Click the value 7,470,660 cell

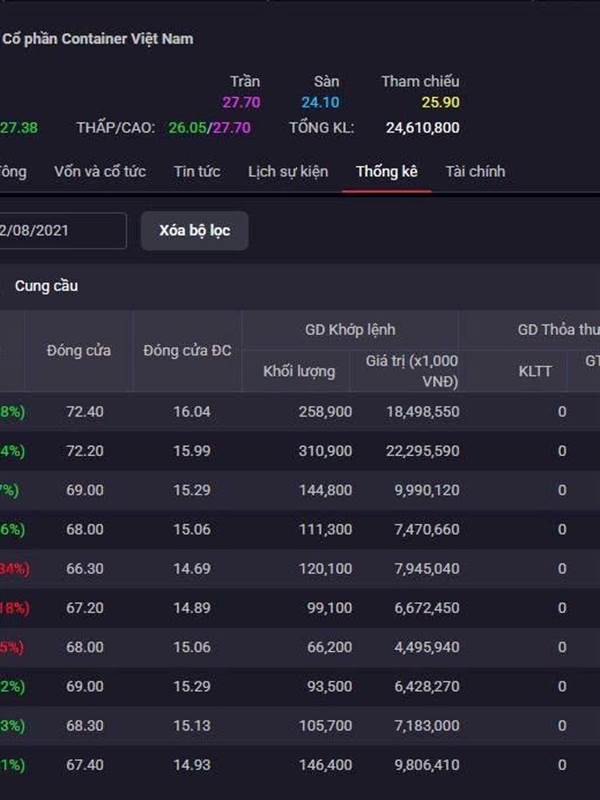427,529
